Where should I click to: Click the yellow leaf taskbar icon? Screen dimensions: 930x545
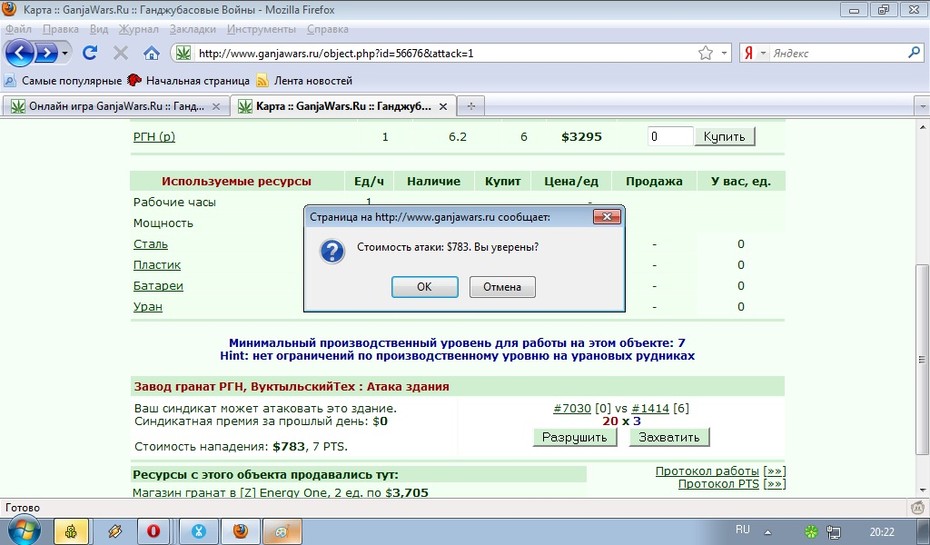71,531
